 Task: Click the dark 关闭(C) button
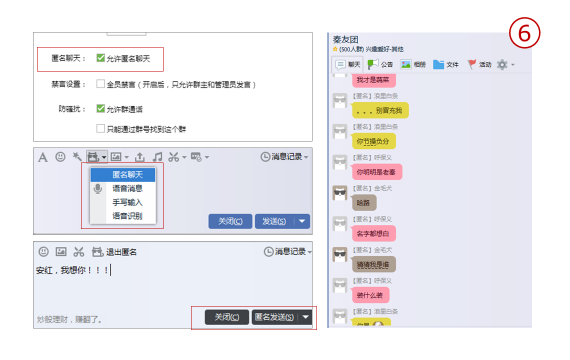click(227, 317)
